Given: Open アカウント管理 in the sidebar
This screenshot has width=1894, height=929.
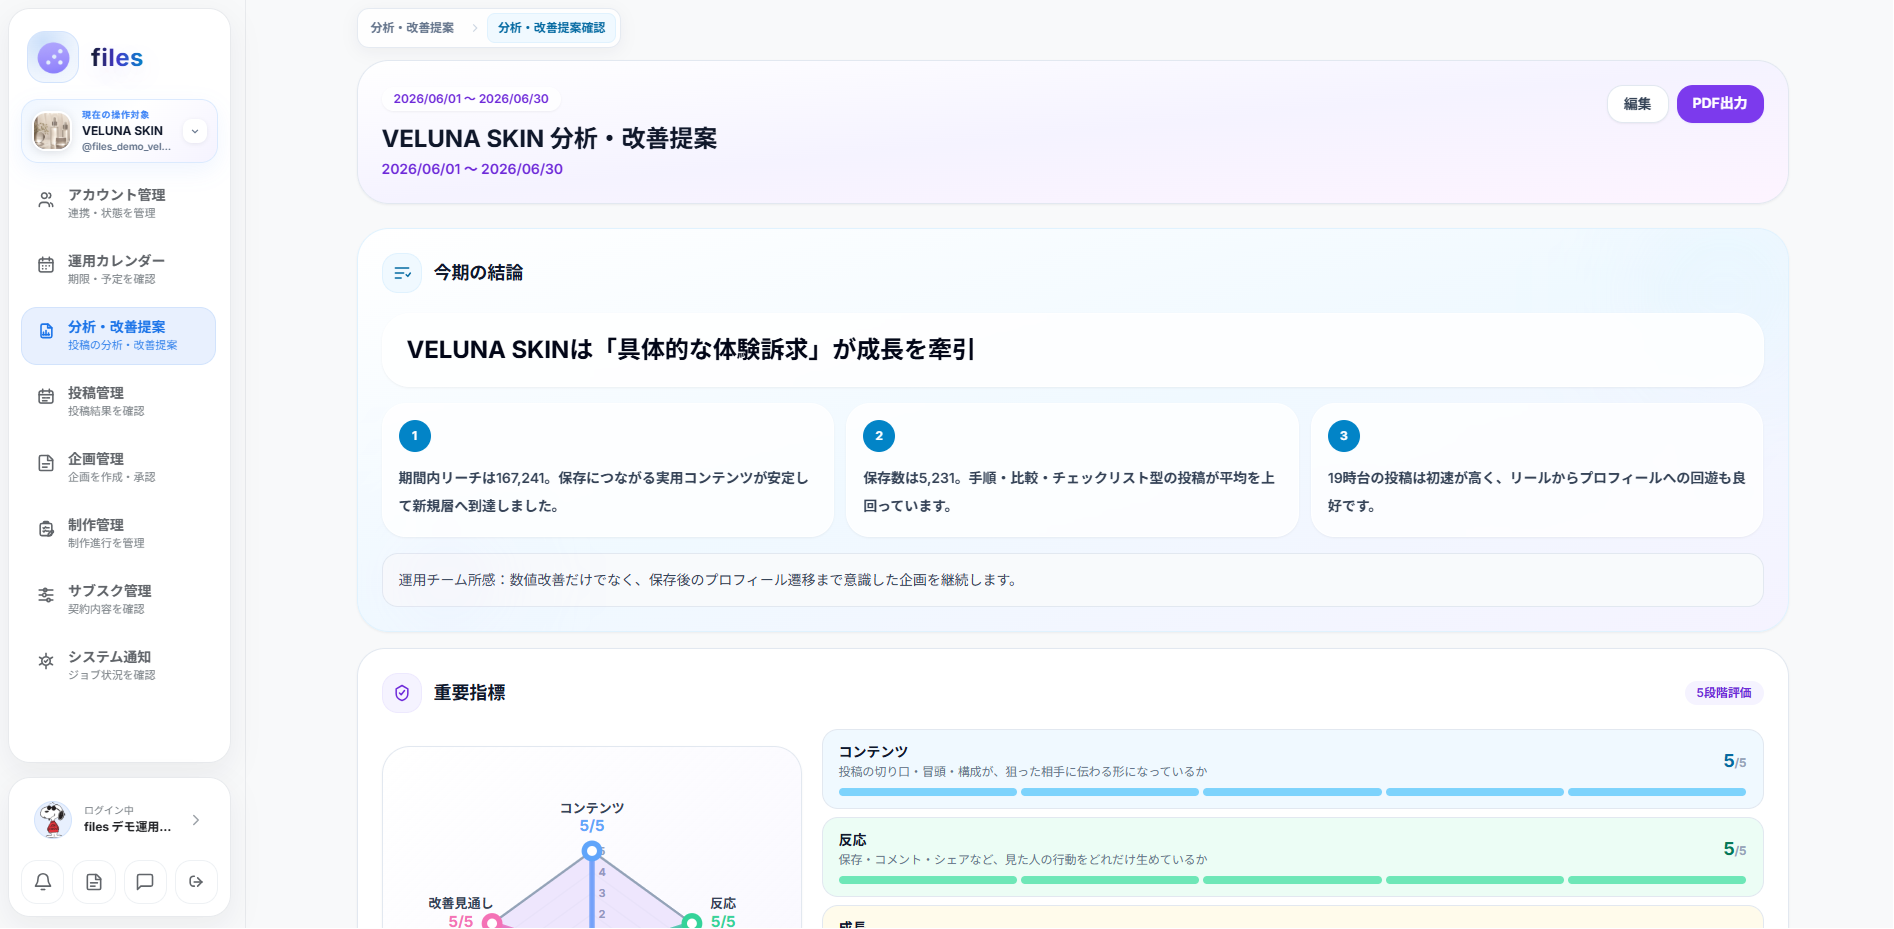Looking at the screenshot, I should click(x=118, y=203).
